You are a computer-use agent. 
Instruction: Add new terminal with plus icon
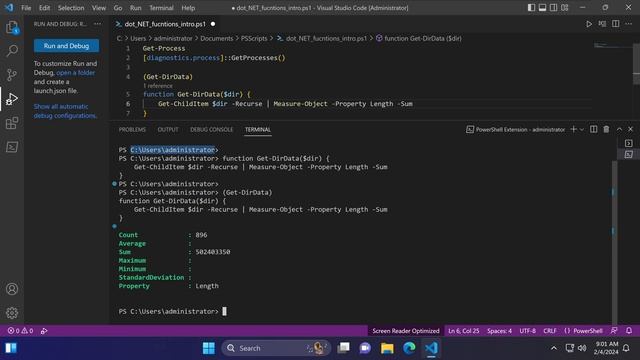tap(573, 129)
